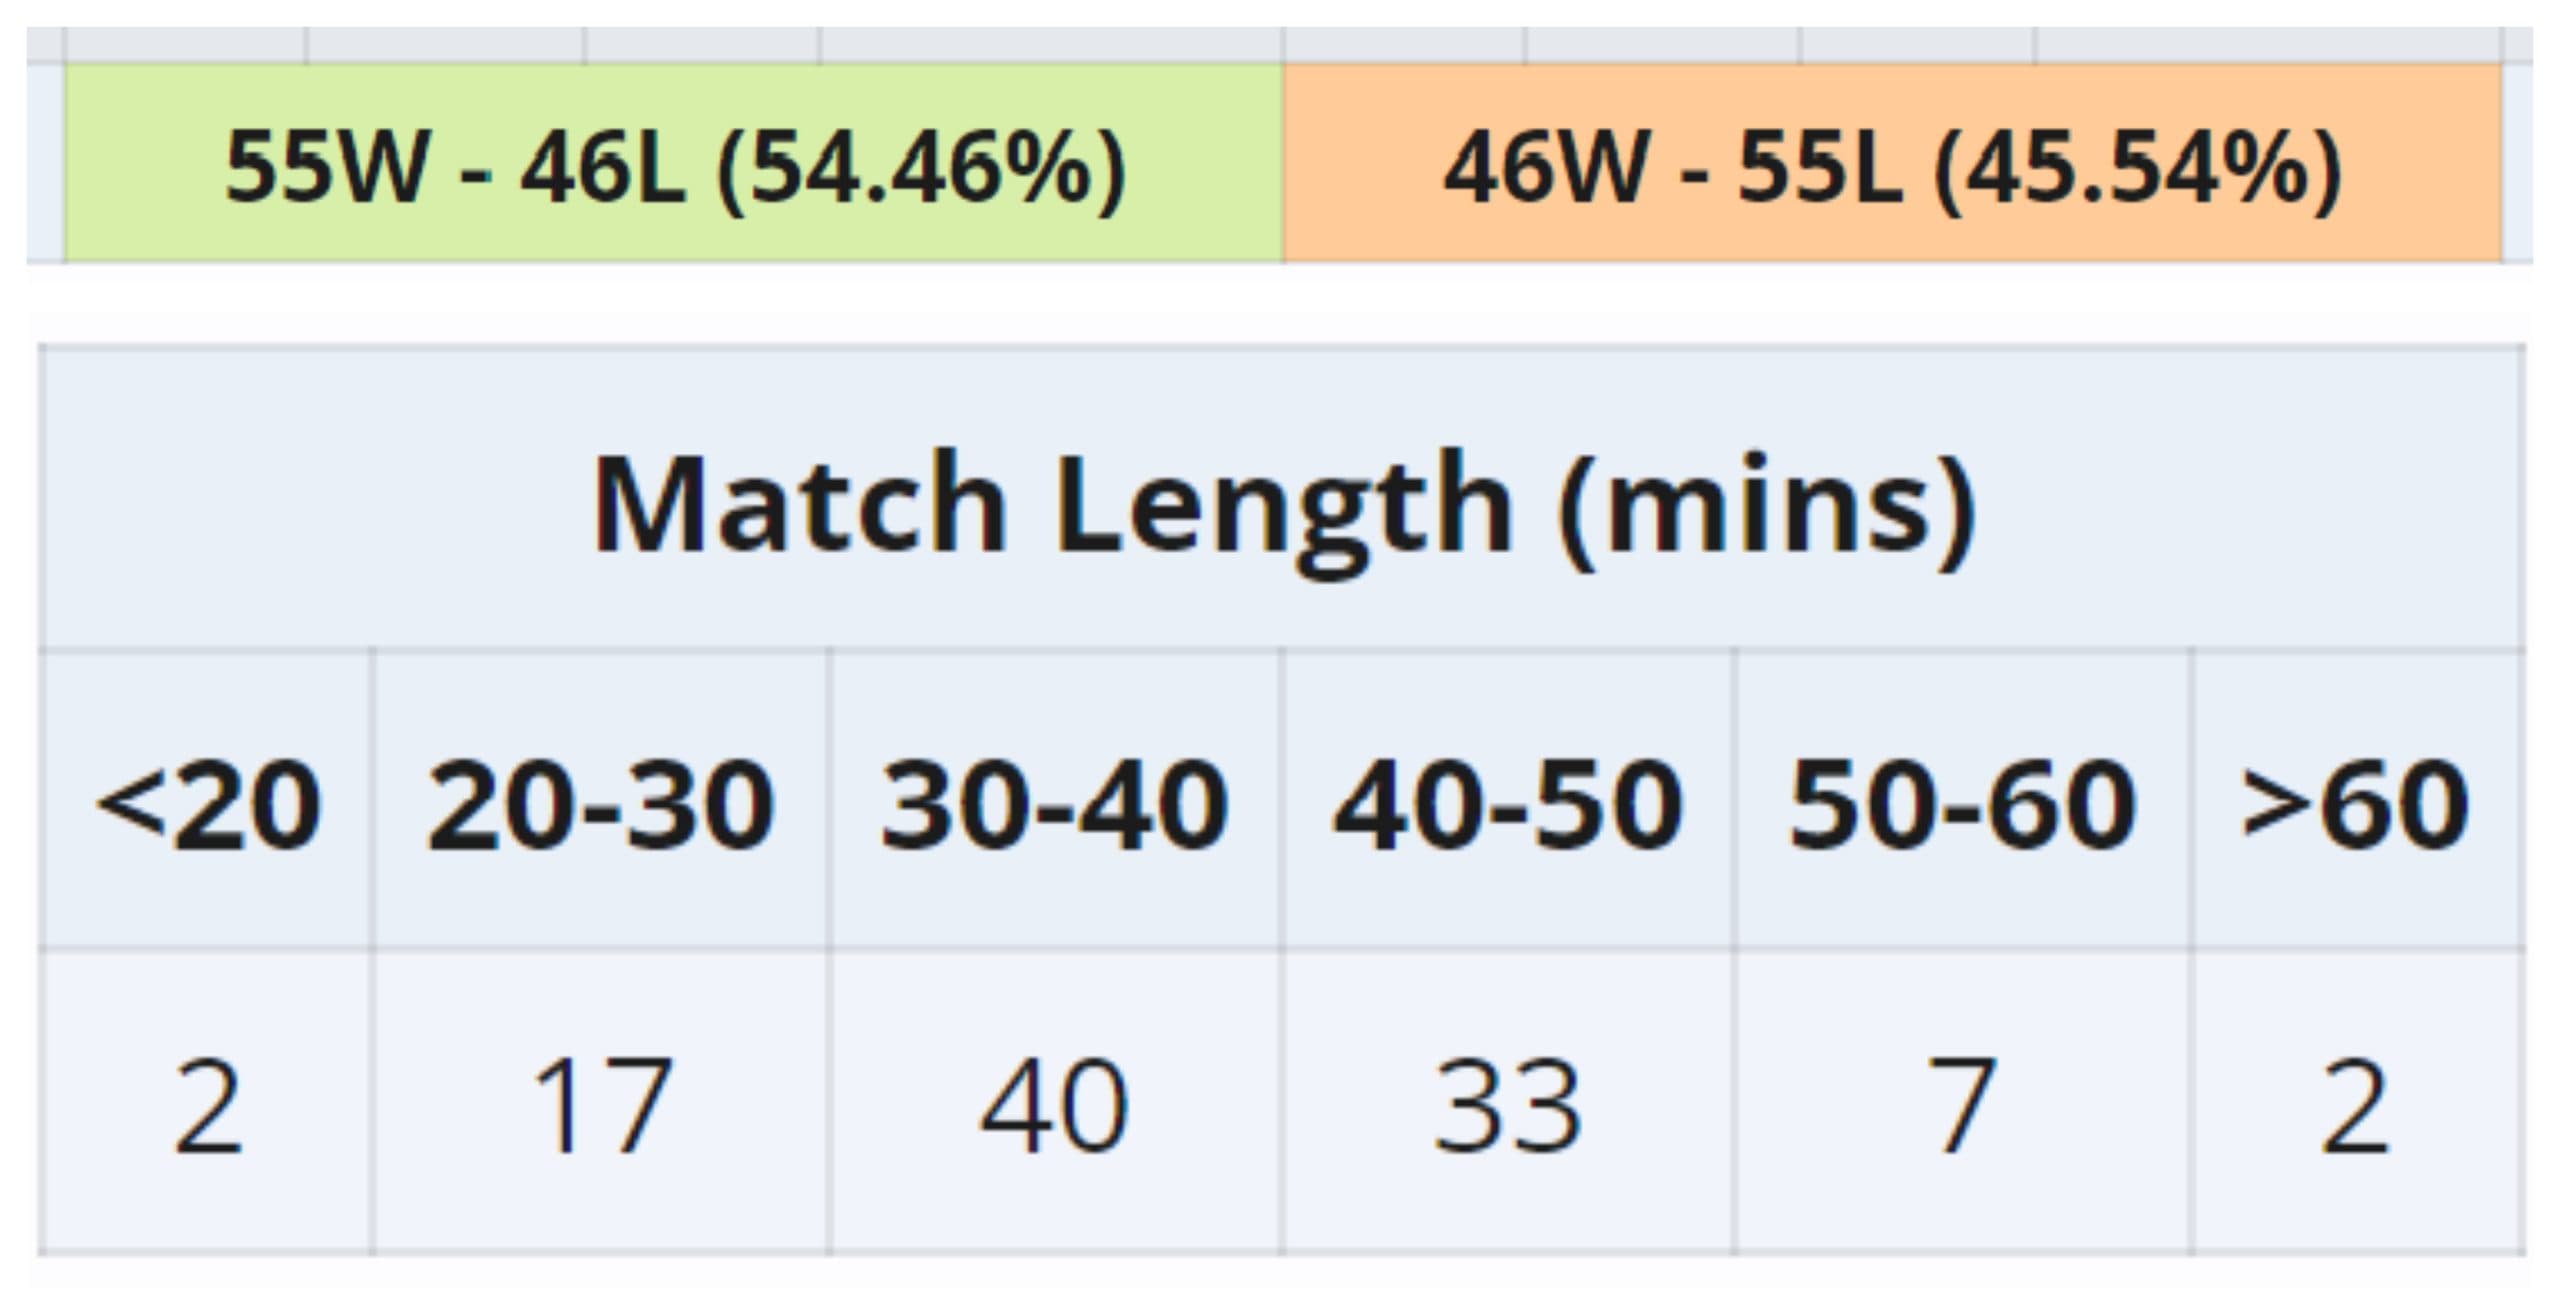Select the cell containing 33
Viewport: 2560px width, 1315px height.
click(x=1507, y=1105)
